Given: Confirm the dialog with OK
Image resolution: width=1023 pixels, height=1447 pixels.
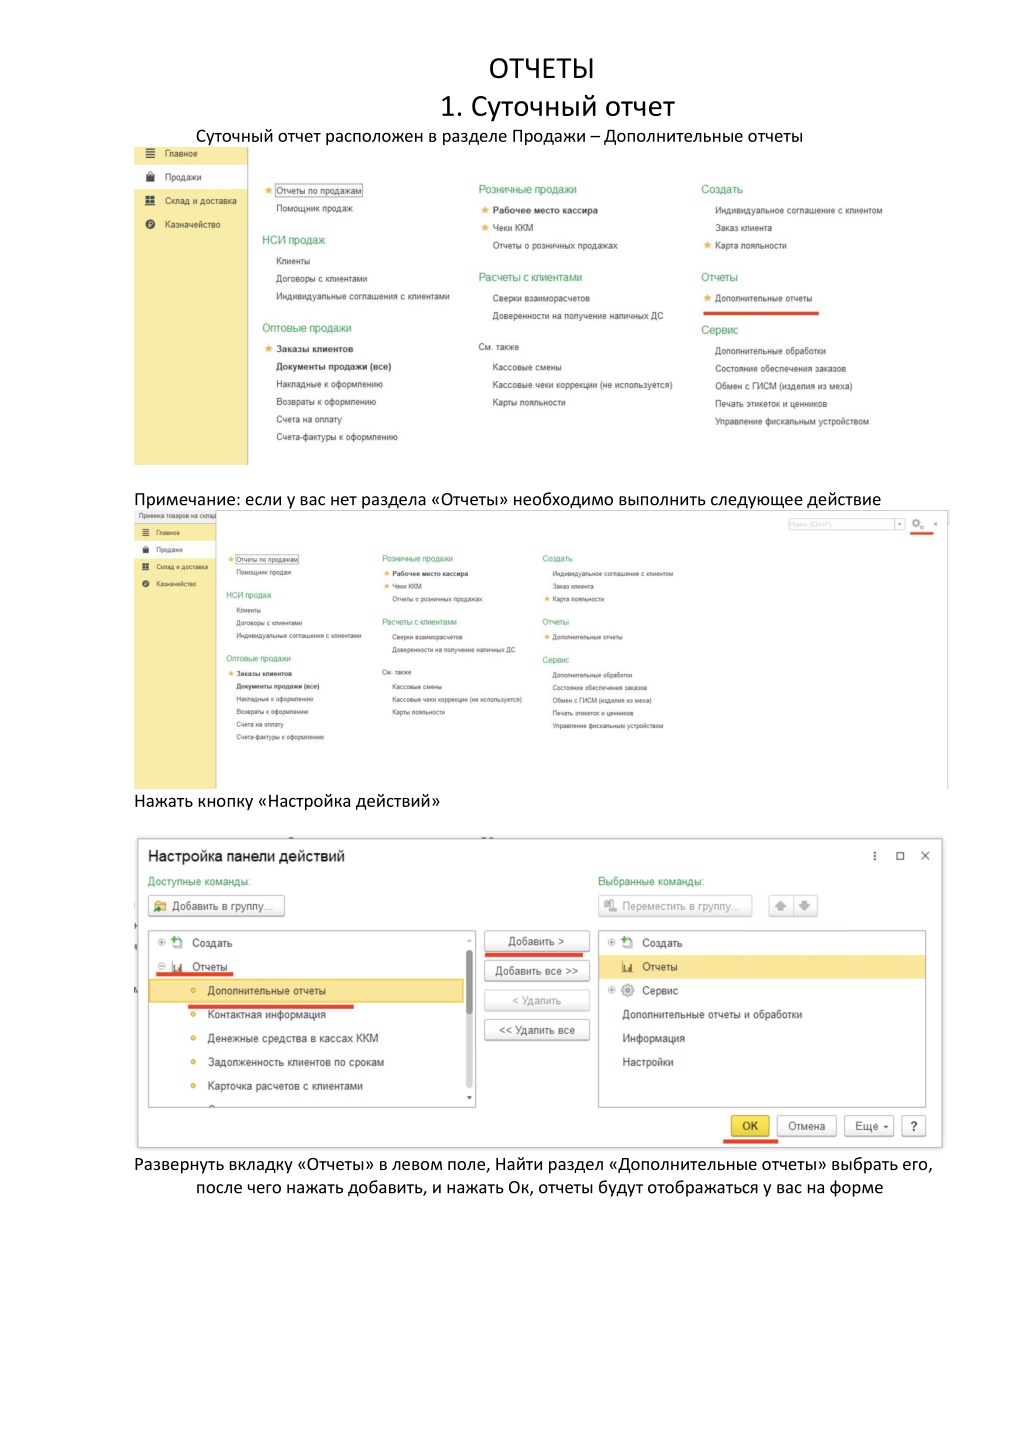Looking at the screenshot, I should pos(750,1126).
